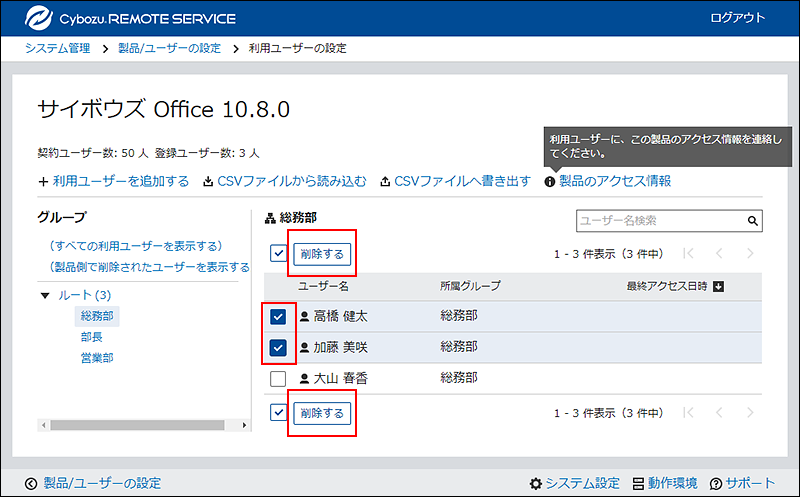This screenshot has width=800, height=497.
Task: Click the CSV import icon
Action: pyautogui.click(x=208, y=181)
